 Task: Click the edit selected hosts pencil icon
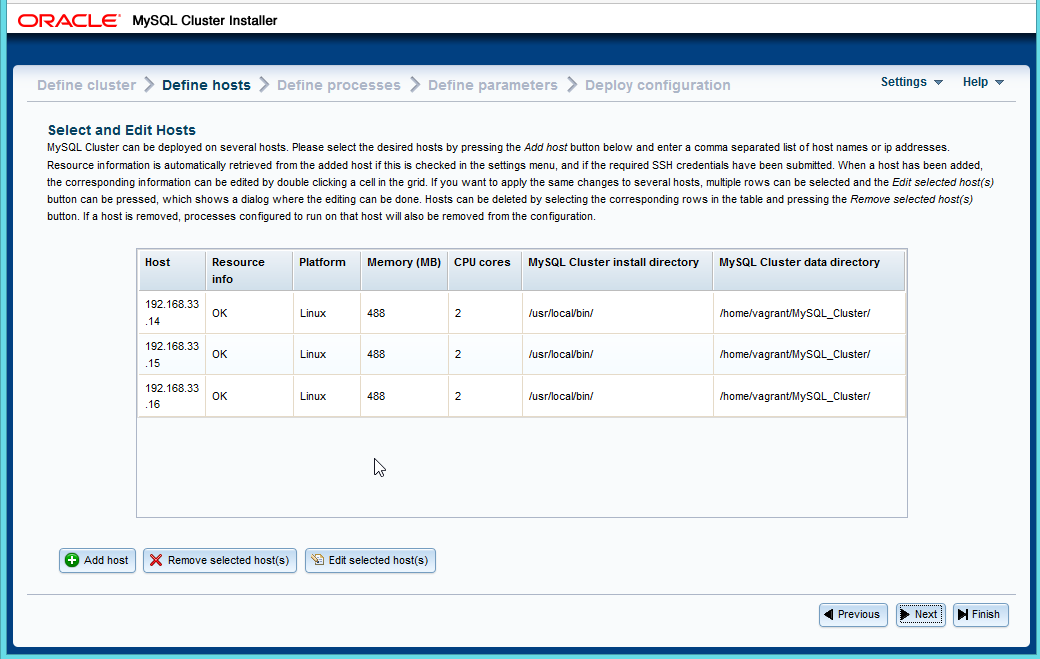tap(318, 560)
